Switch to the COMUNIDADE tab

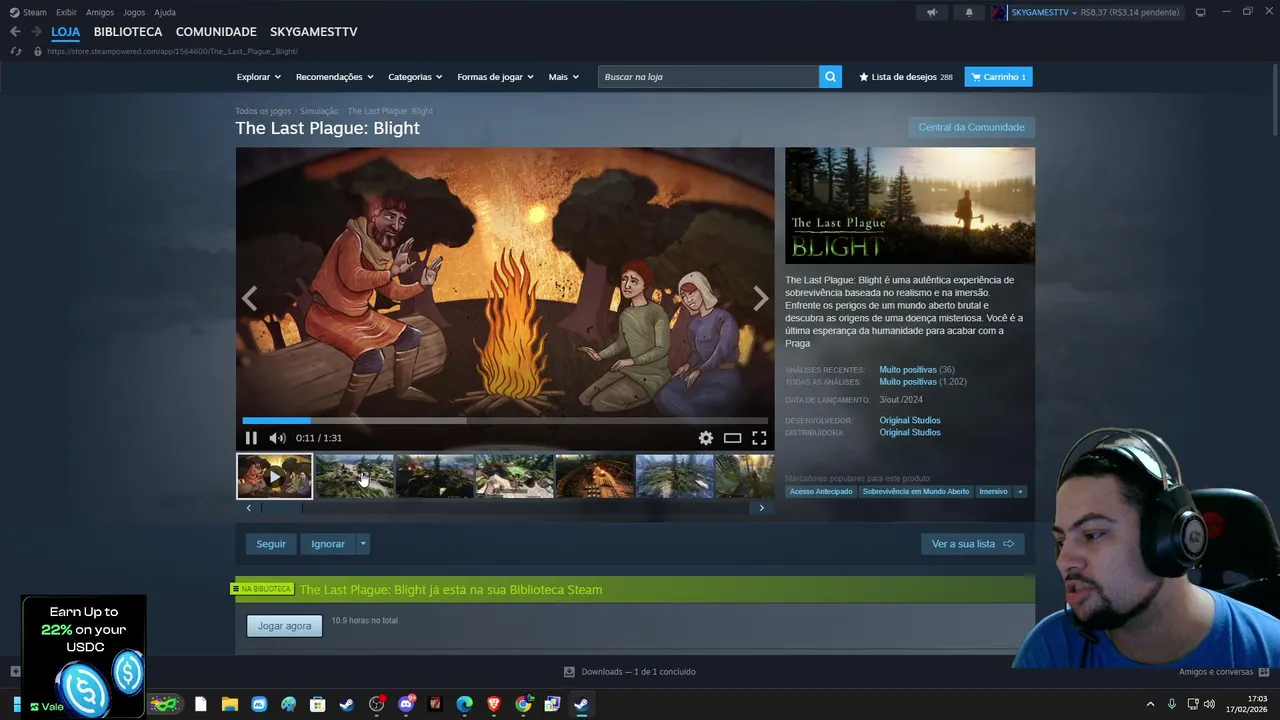coord(216,32)
